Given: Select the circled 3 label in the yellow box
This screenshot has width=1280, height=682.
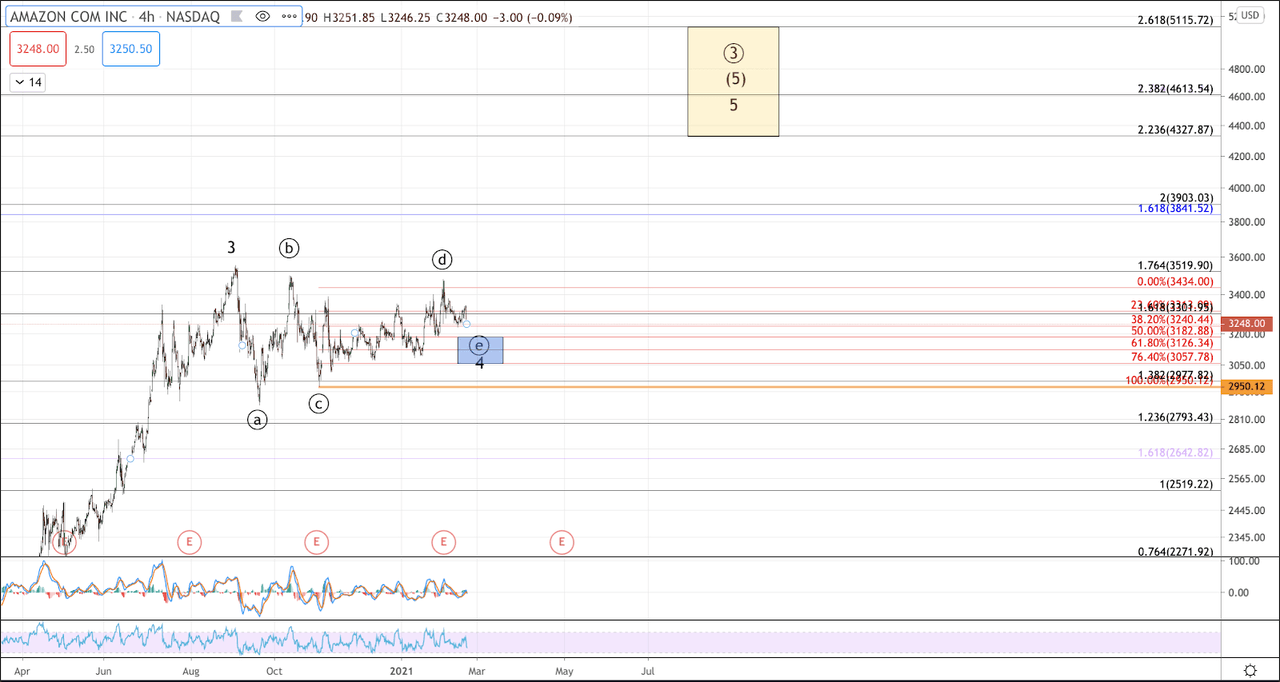Looking at the screenshot, I should click(x=734, y=53).
